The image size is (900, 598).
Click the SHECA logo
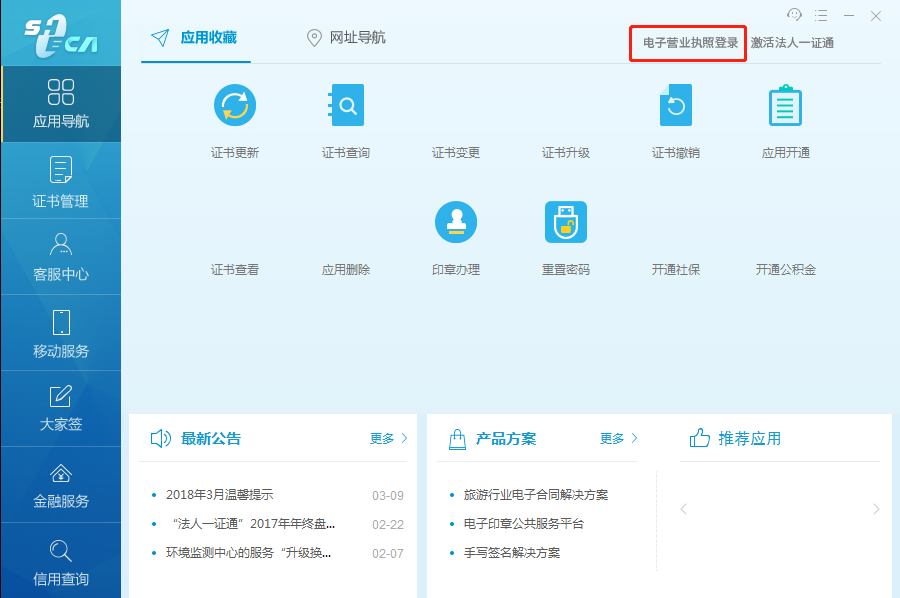pyautogui.click(x=61, y=37)
